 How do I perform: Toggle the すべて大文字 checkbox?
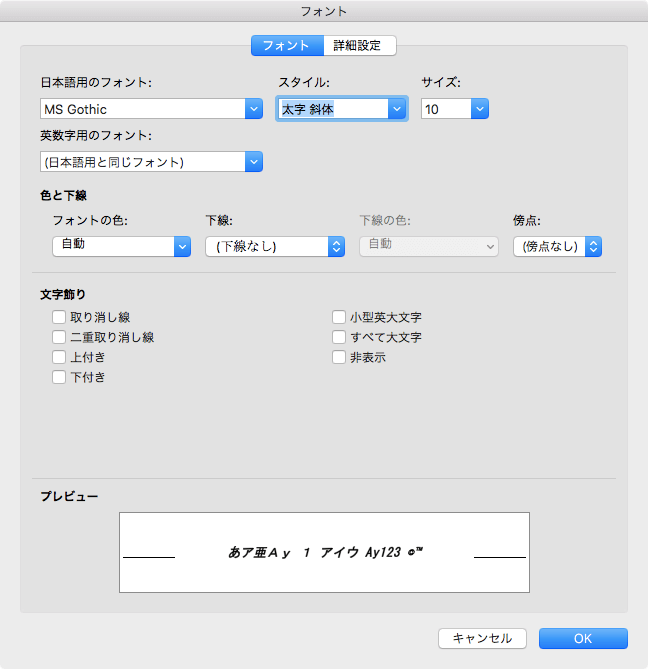pos(339,338)
